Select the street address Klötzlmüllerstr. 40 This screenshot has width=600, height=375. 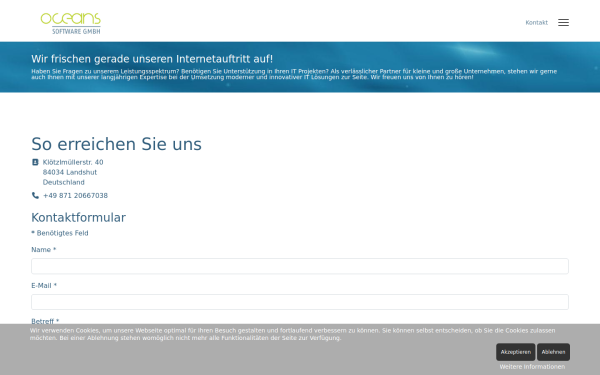coord(73,162)
